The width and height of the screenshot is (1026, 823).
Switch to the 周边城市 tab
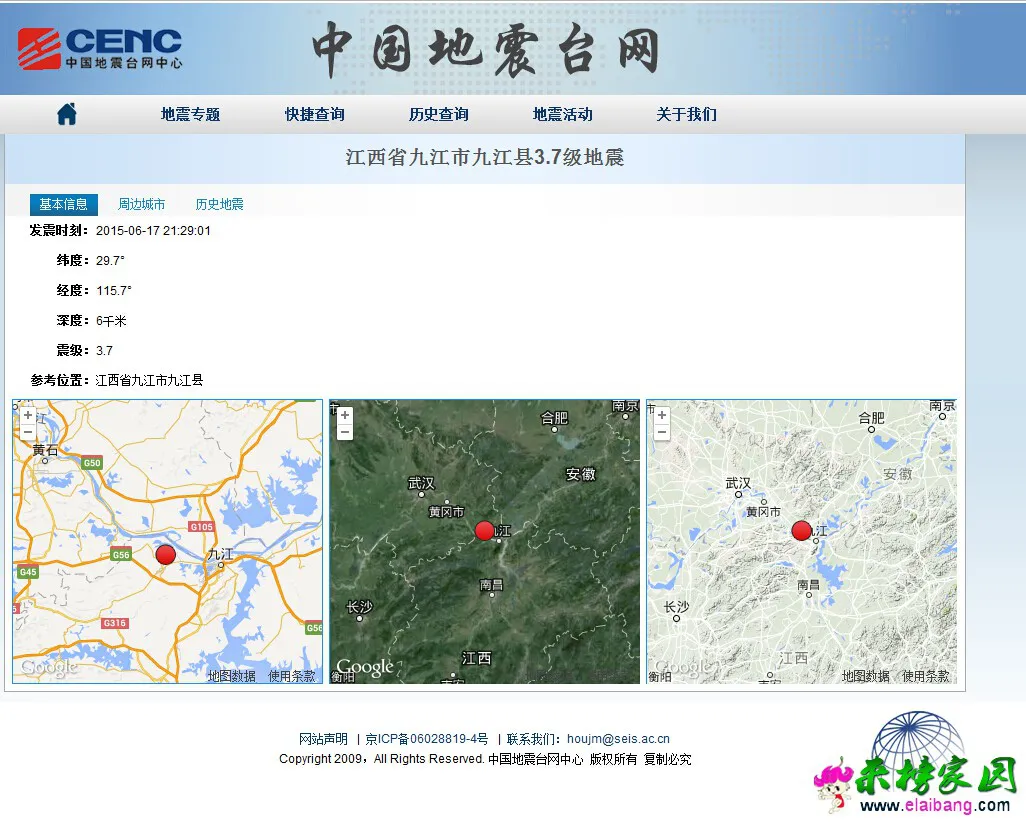141,204
